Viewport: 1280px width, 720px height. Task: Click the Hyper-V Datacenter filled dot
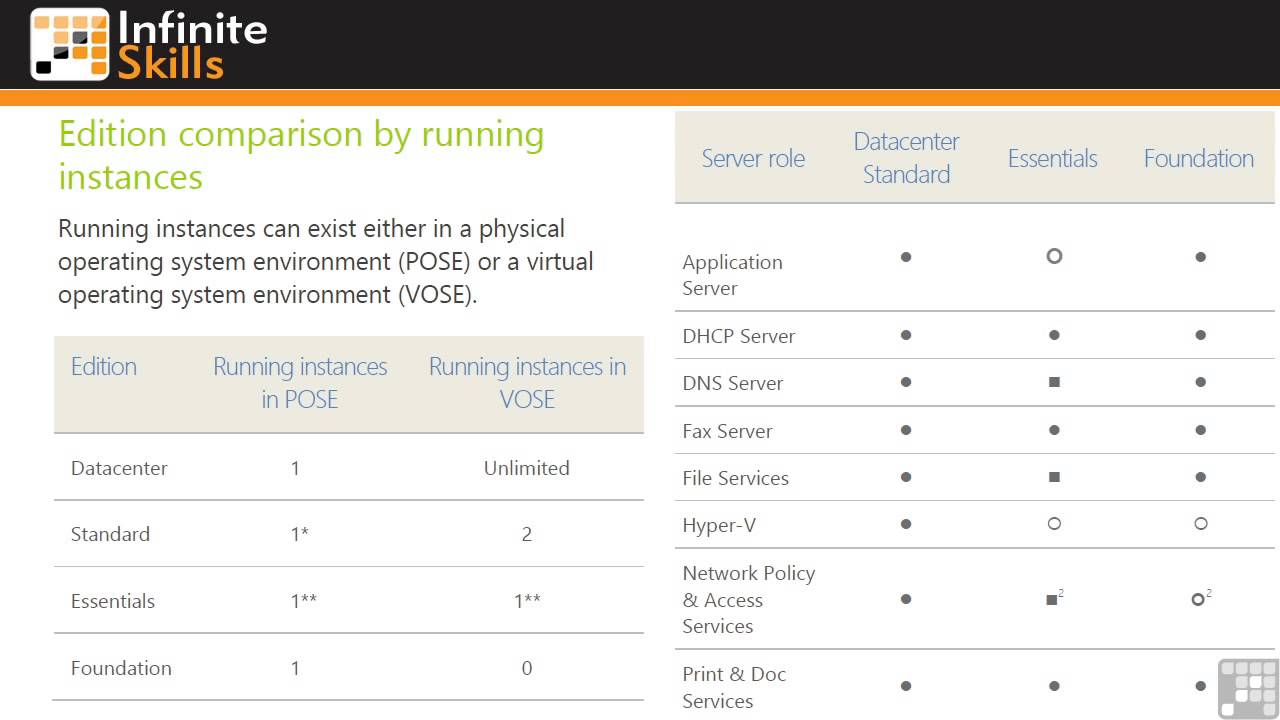tap(906, 523)
